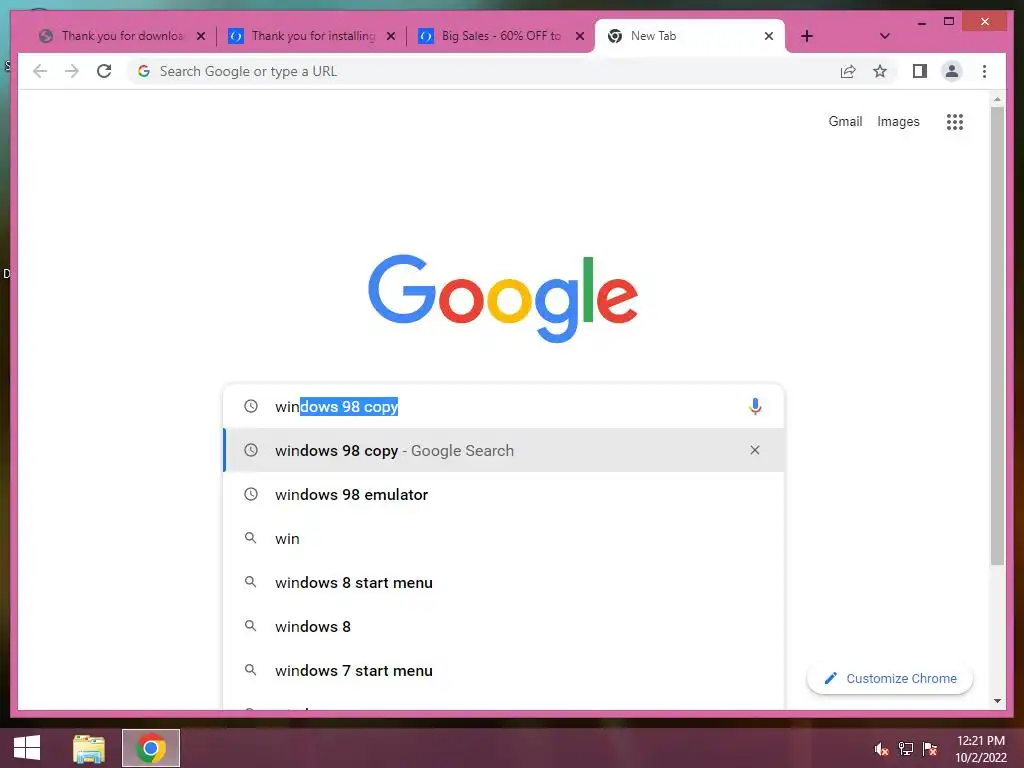
Task: Remove 'windows 98 copy' suggestion
Action: click(x=755, y=450)
